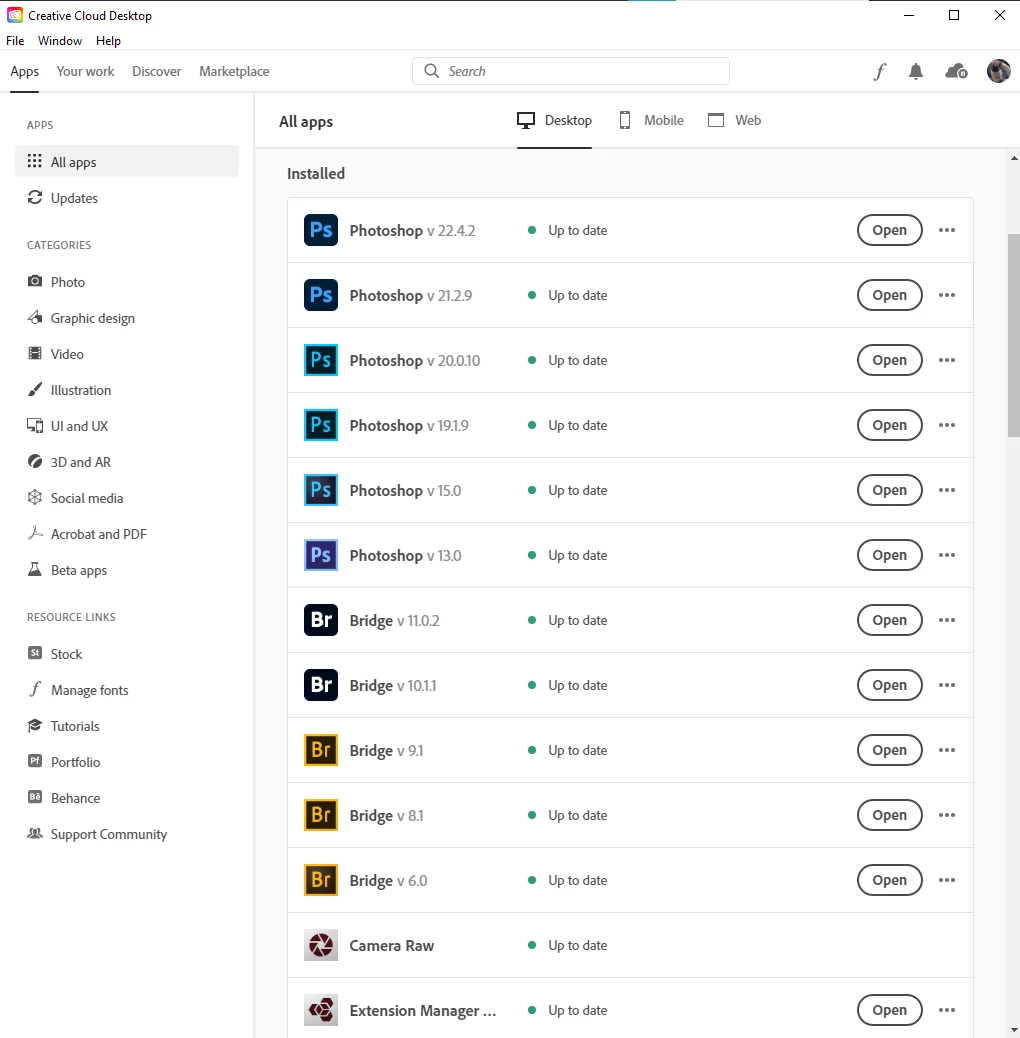Open Photoshop v 19.1.9
This screenshot has height=1038, width=1020.
(x=890, y=425)
